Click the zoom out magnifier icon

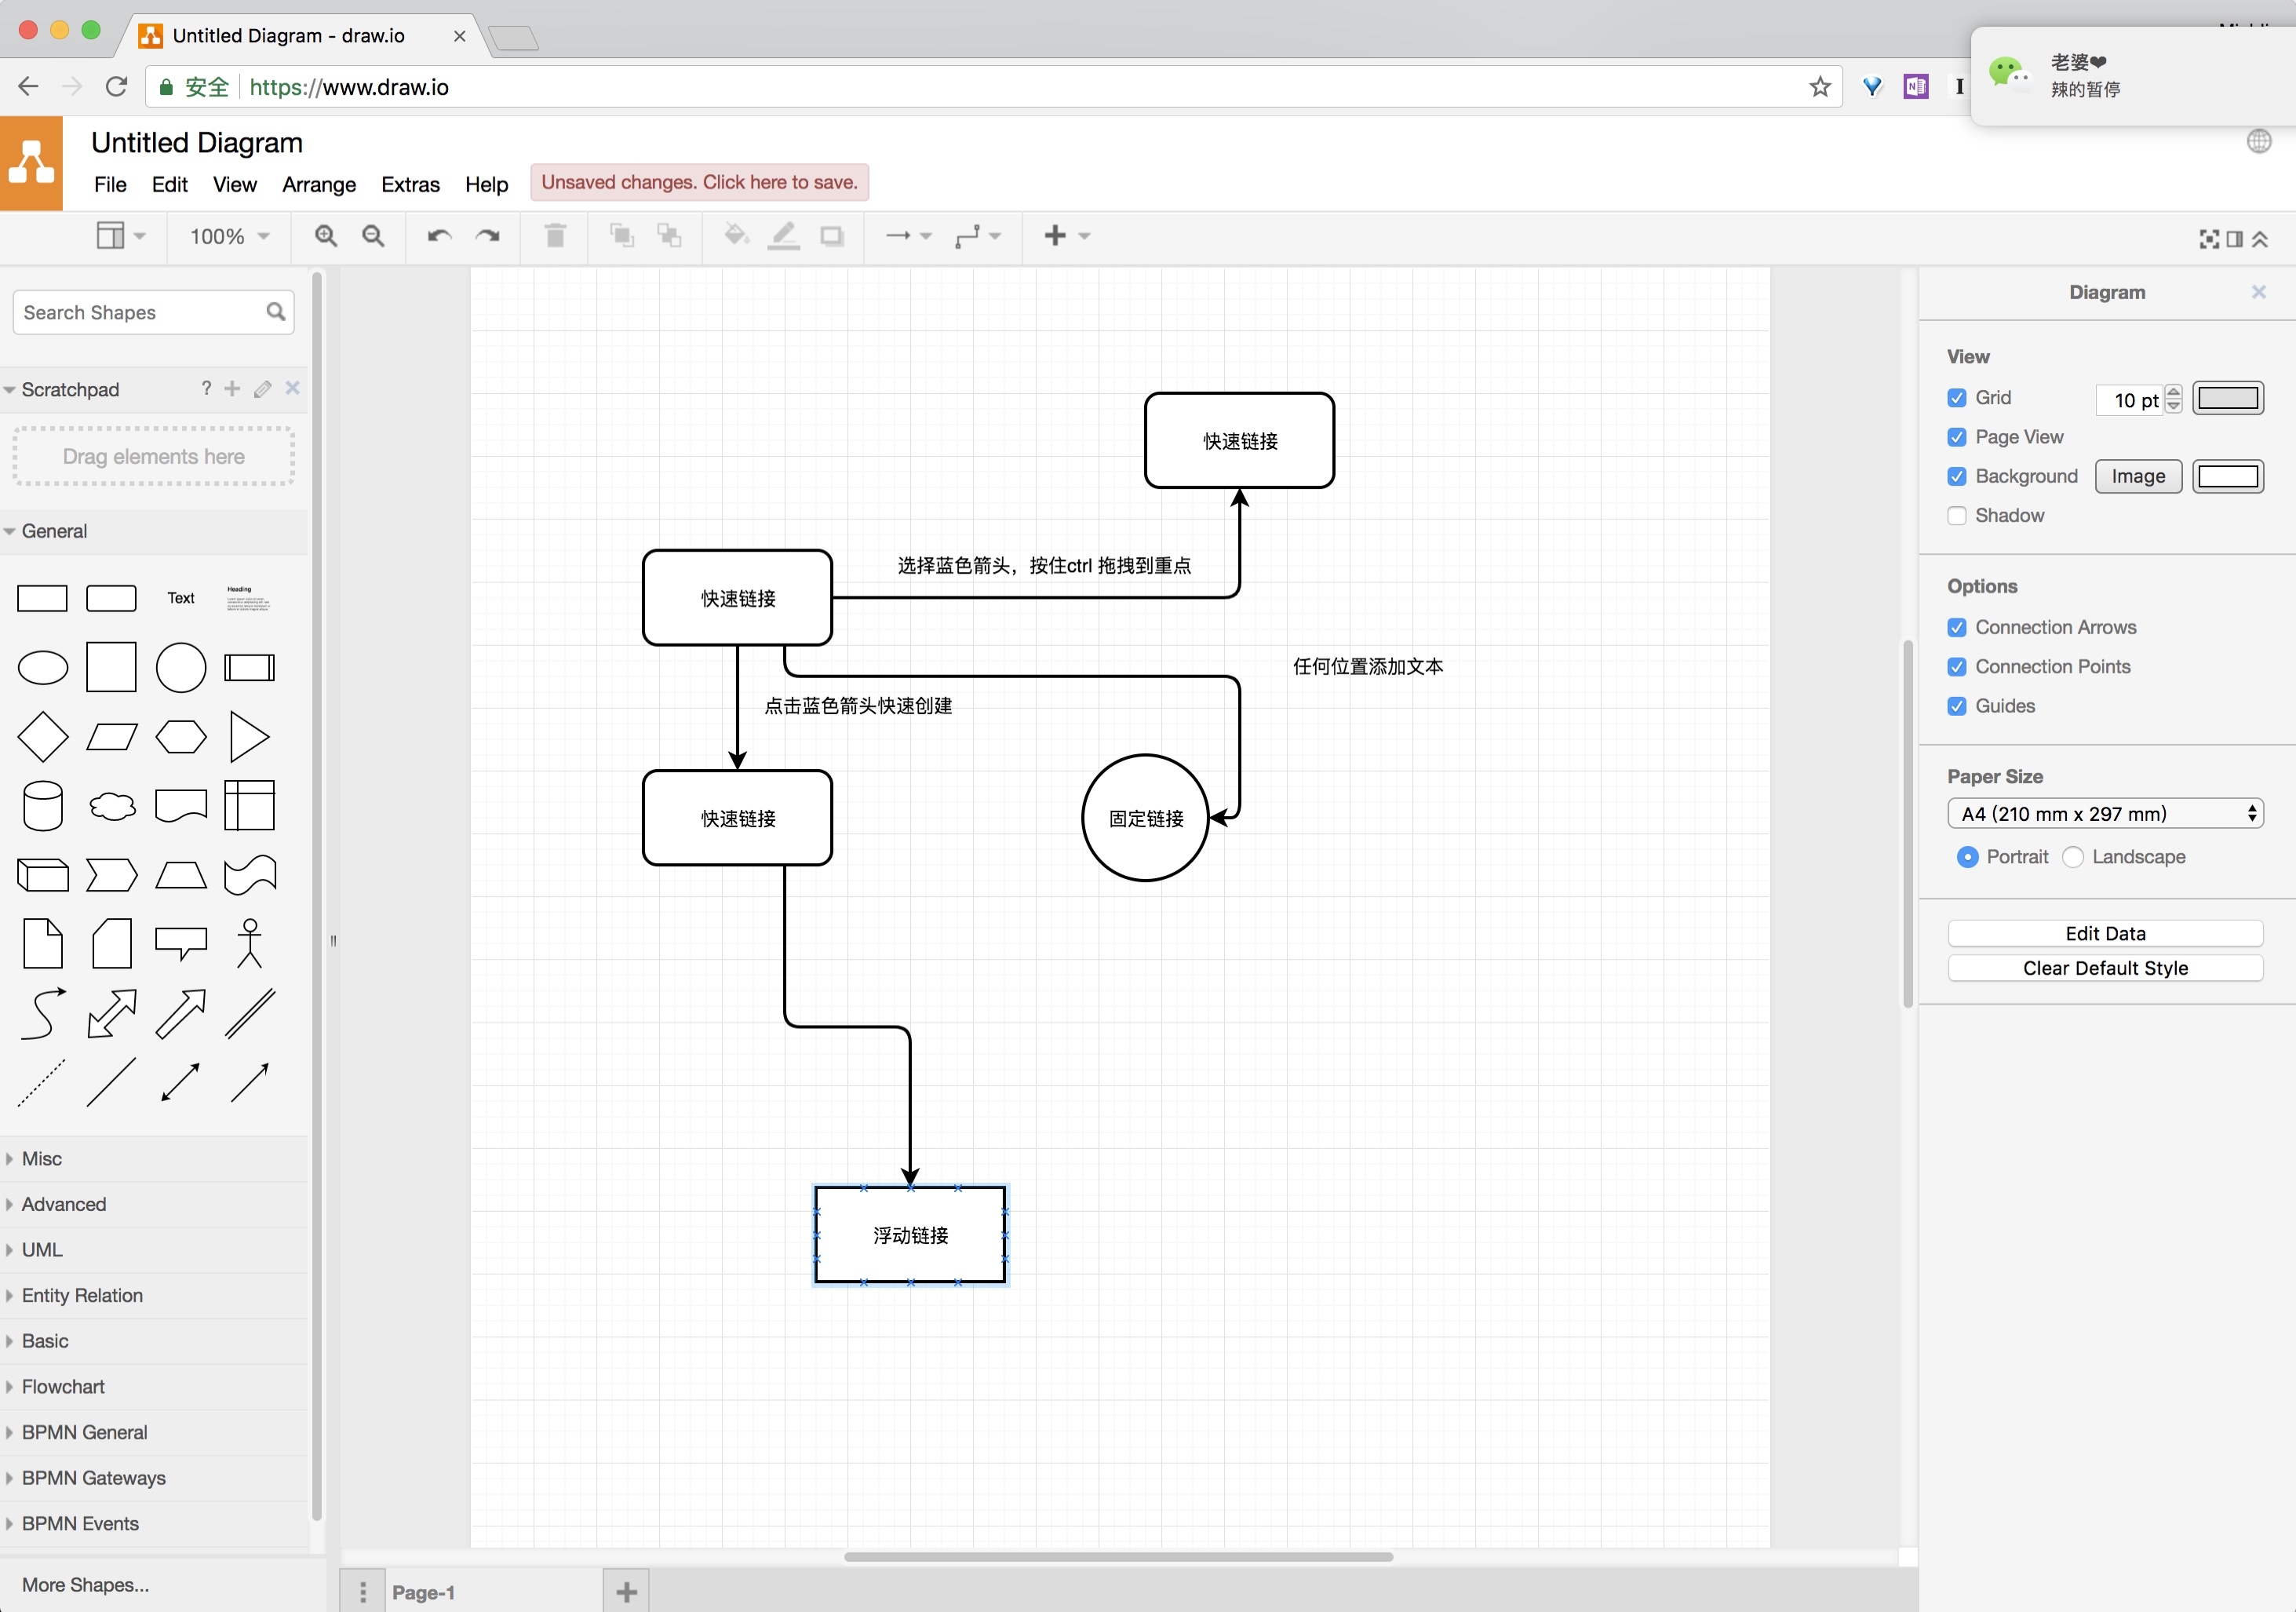click(373, 236)
